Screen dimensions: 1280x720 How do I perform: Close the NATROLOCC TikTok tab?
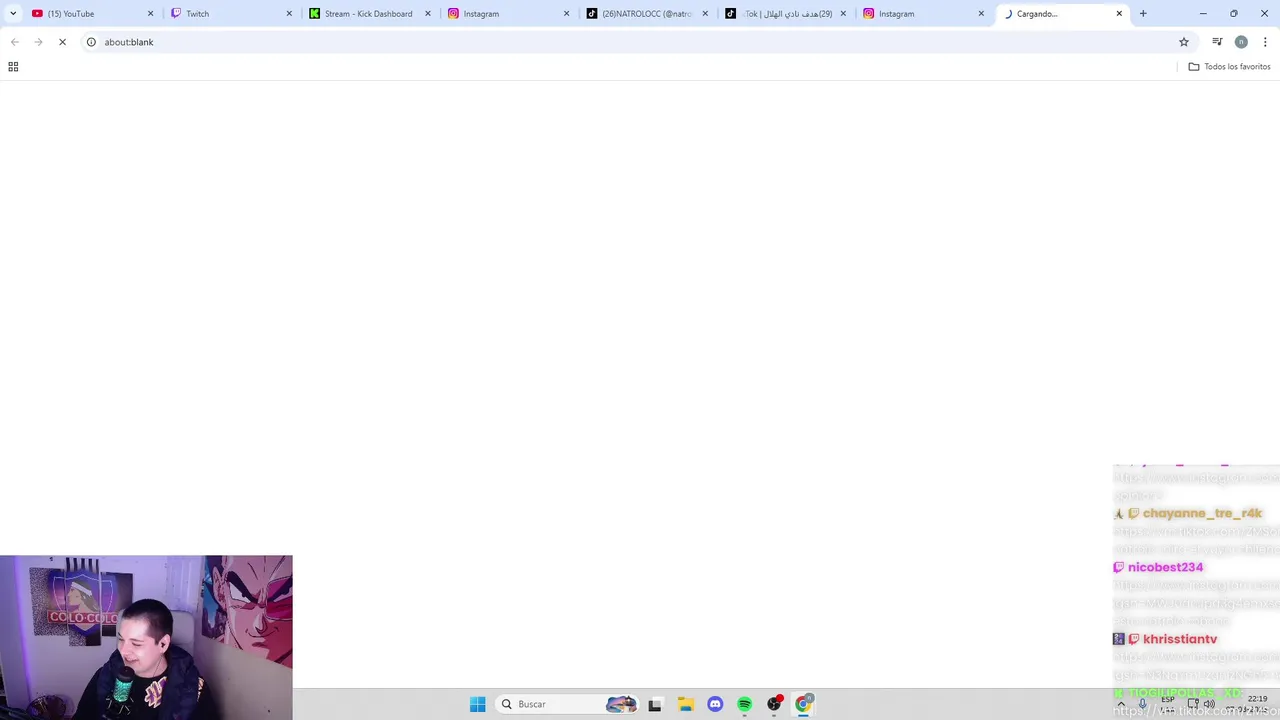705,14
